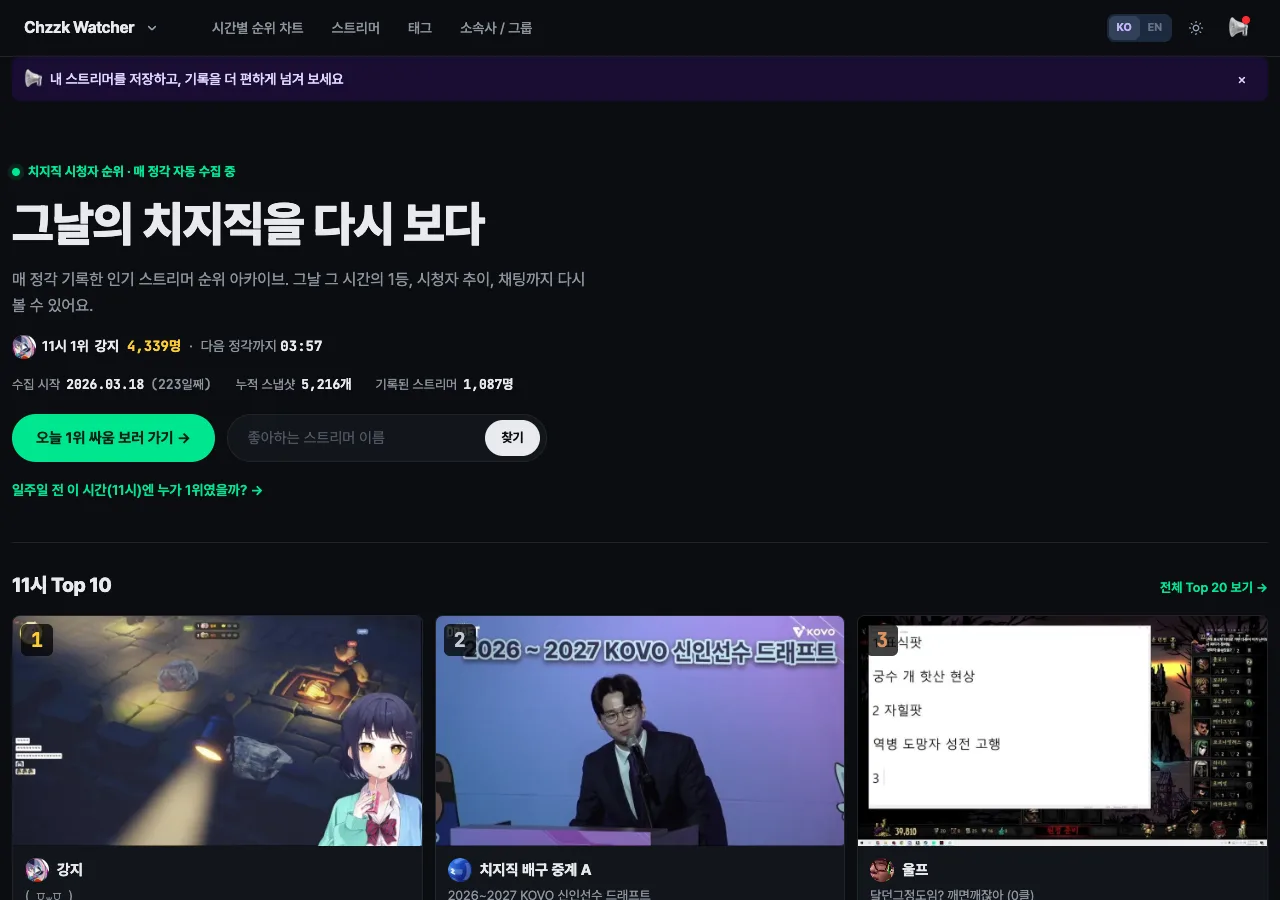Click the 치지직 배구 중계 A channel avatar
Screen dimensions: 1280x900
click(x=460, y=870)
